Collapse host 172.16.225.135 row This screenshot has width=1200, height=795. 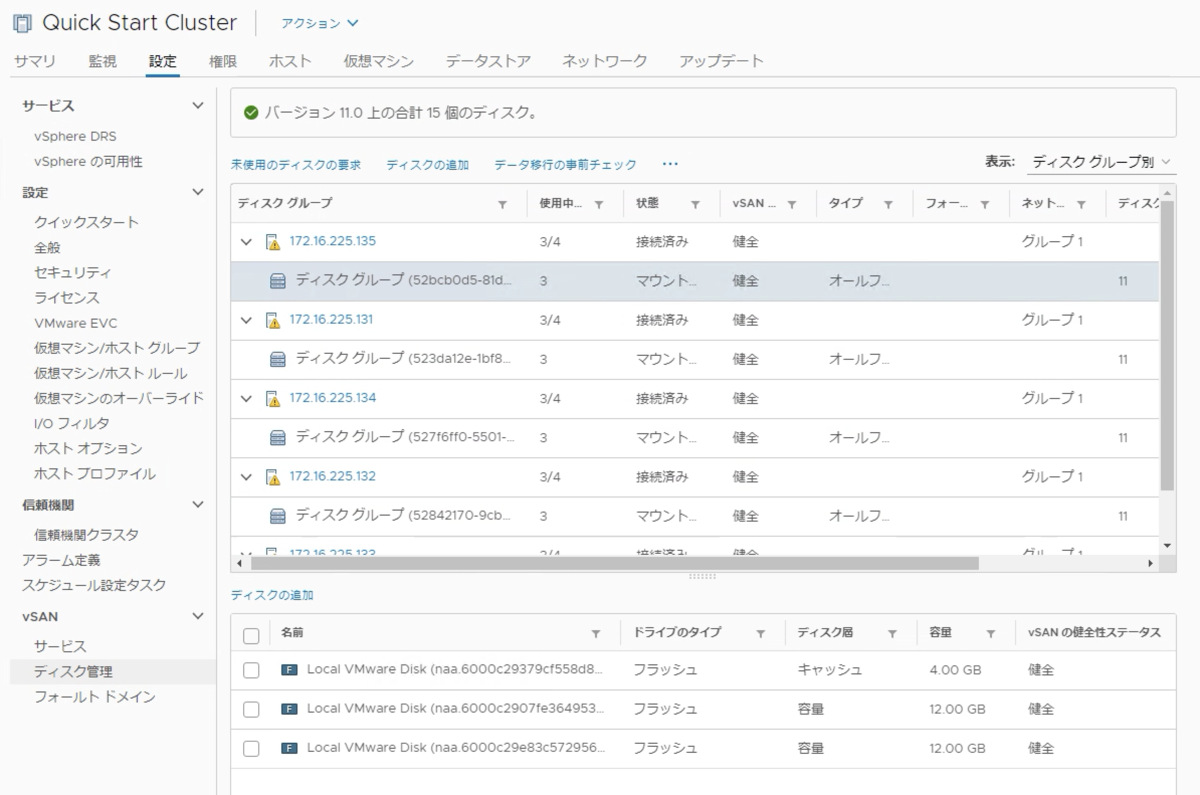coord(247,242)
